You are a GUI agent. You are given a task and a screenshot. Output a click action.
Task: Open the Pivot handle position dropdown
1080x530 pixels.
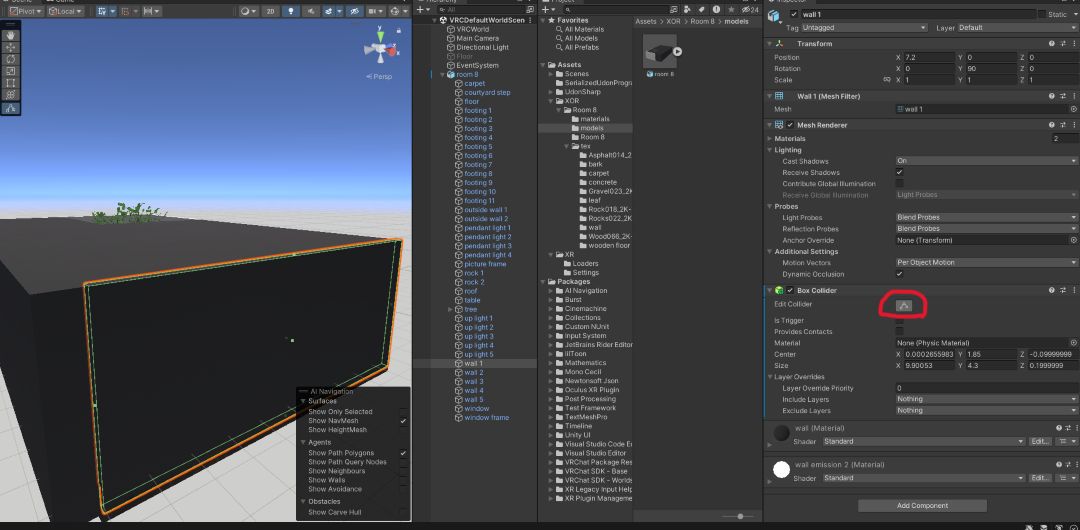[25, 11]
